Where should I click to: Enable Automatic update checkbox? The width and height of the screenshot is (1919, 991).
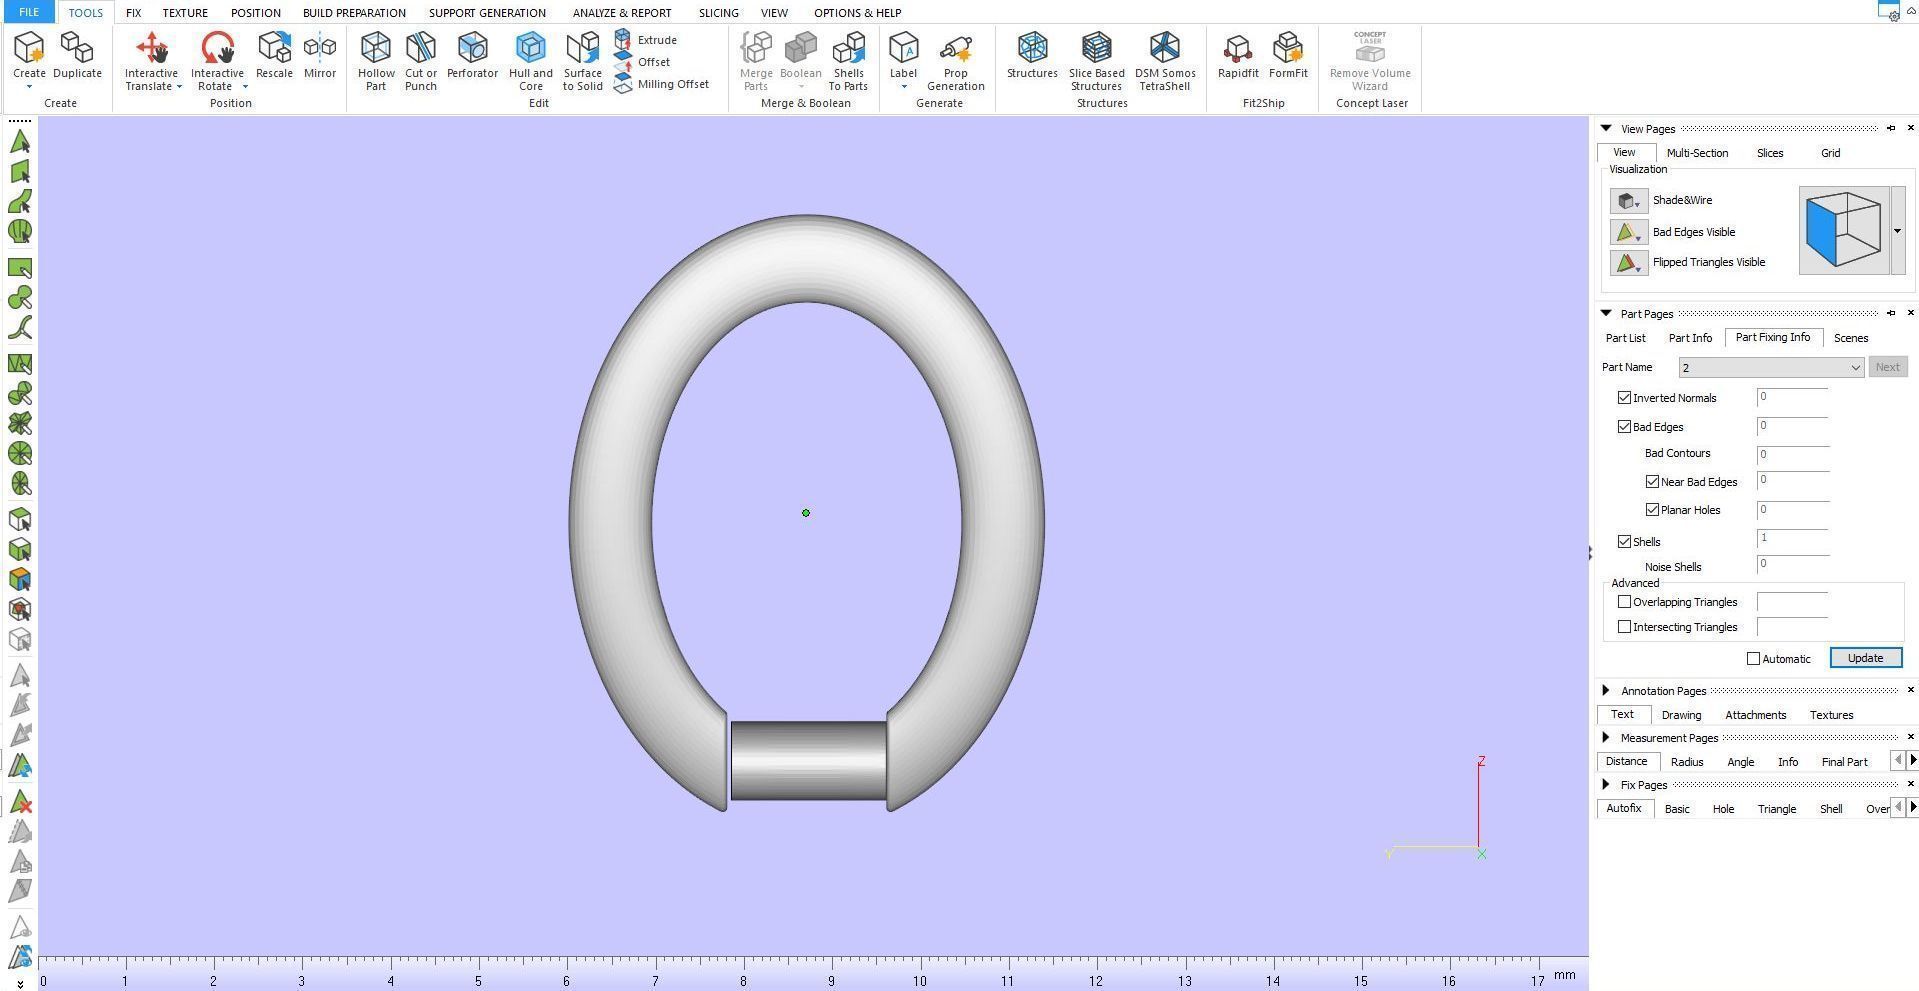(1753, 659)
